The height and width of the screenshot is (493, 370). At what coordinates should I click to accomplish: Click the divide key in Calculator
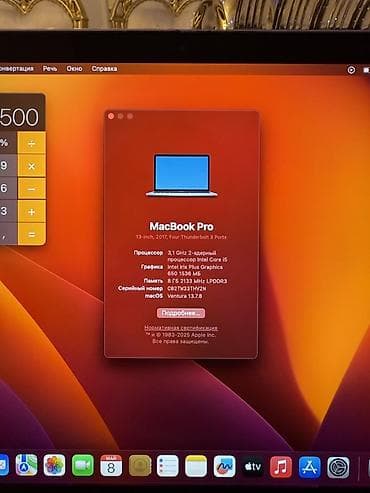[31, 143]
